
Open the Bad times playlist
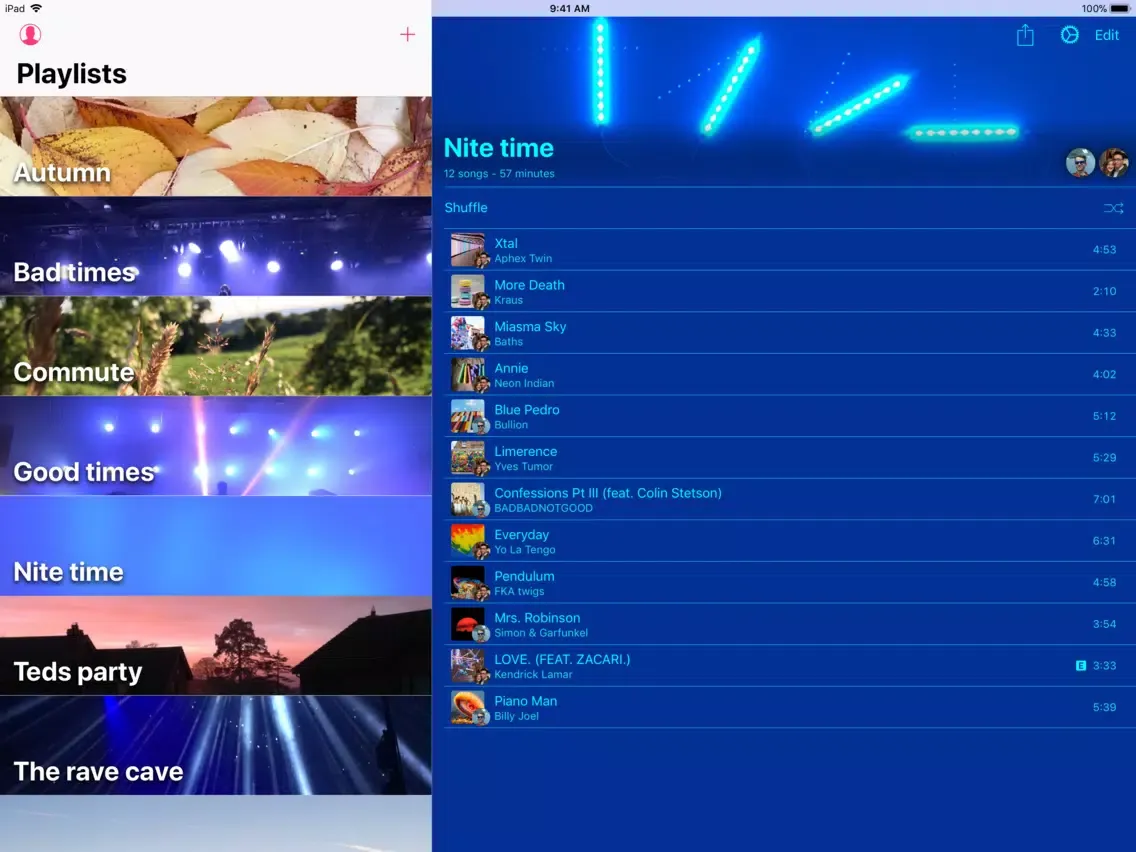tap(216, 246)
